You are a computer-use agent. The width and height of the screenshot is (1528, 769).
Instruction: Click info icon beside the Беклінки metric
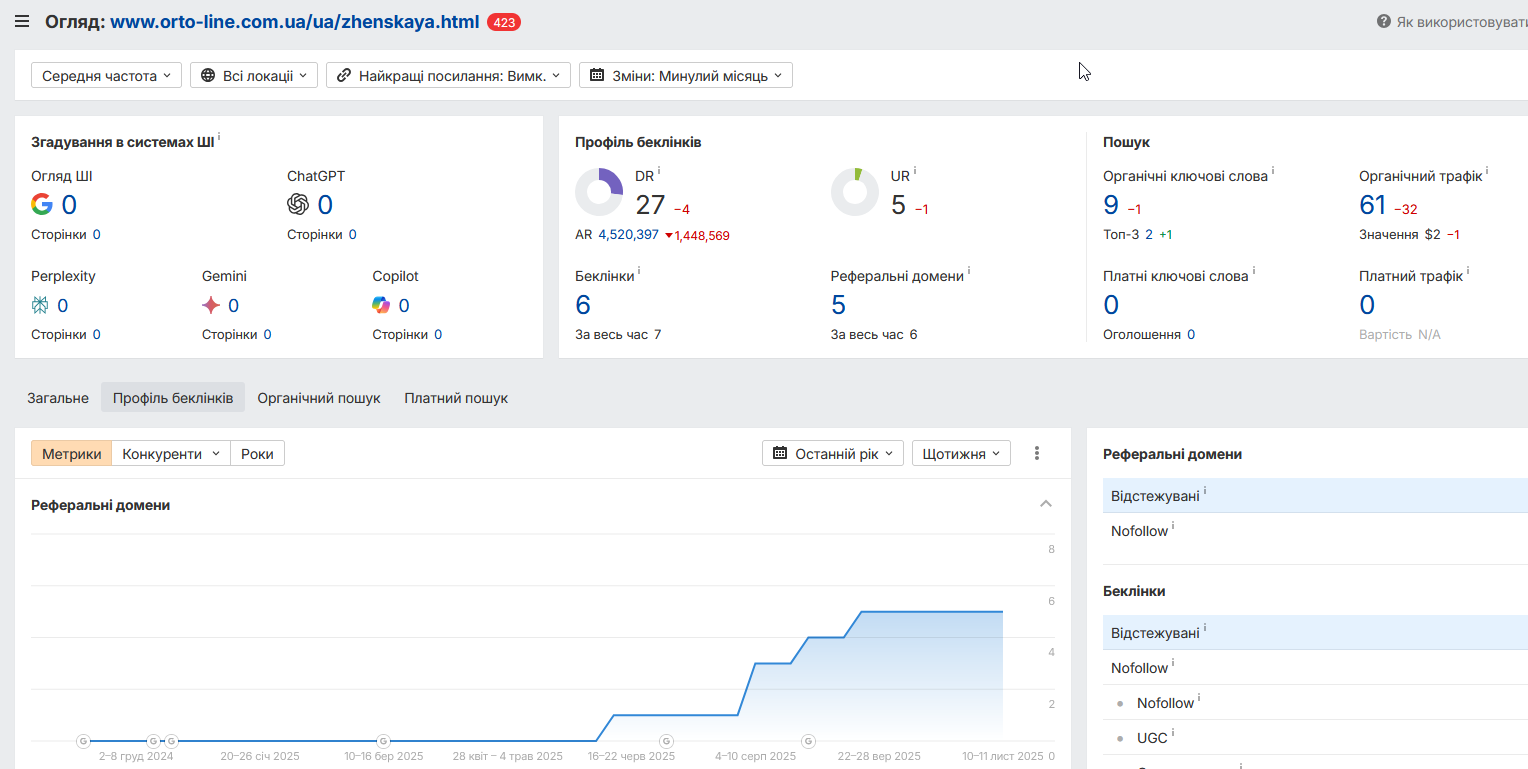pos(639,271)
